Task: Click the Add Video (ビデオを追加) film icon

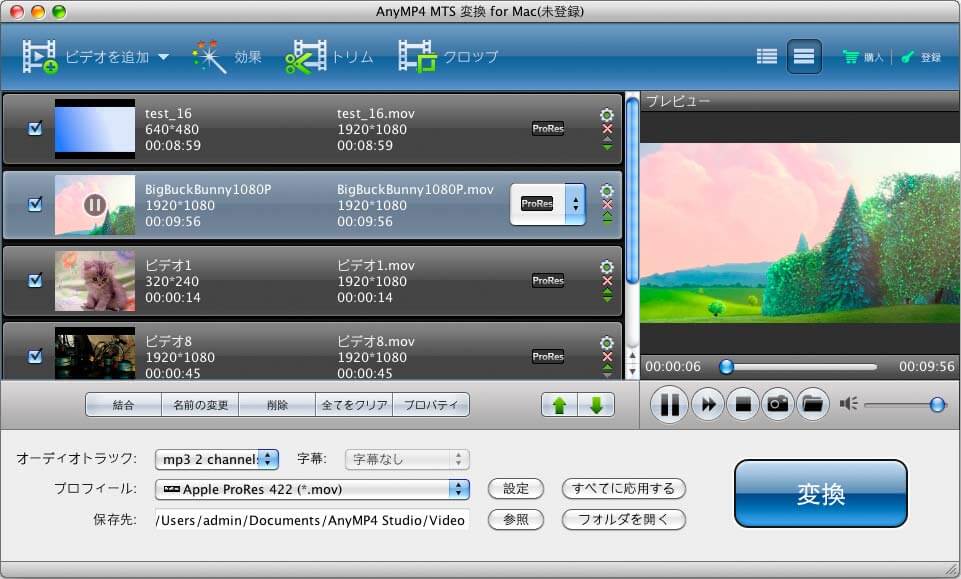Action: 40,57
